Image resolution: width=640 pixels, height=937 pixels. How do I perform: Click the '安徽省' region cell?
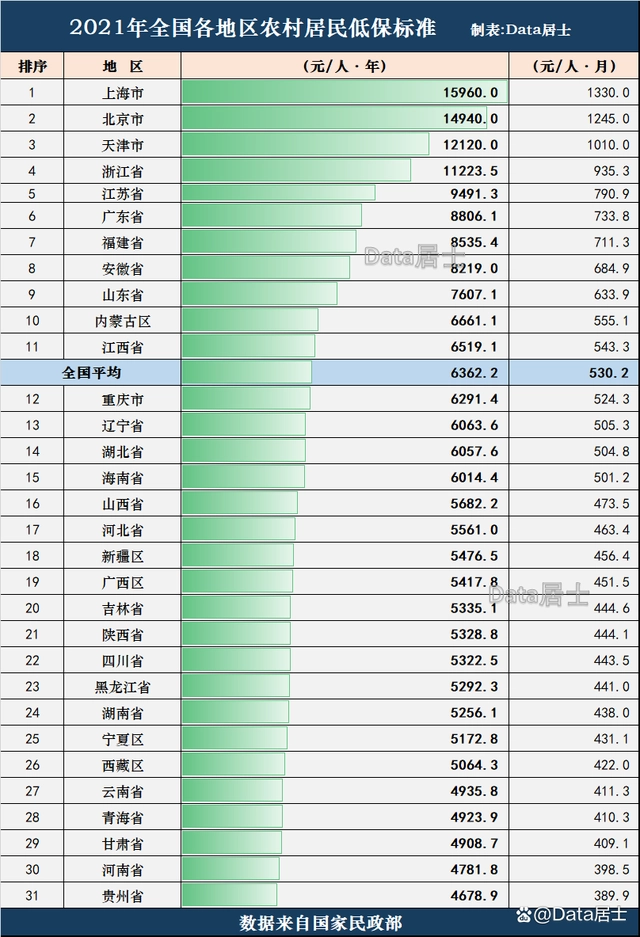tap(123, 269)
